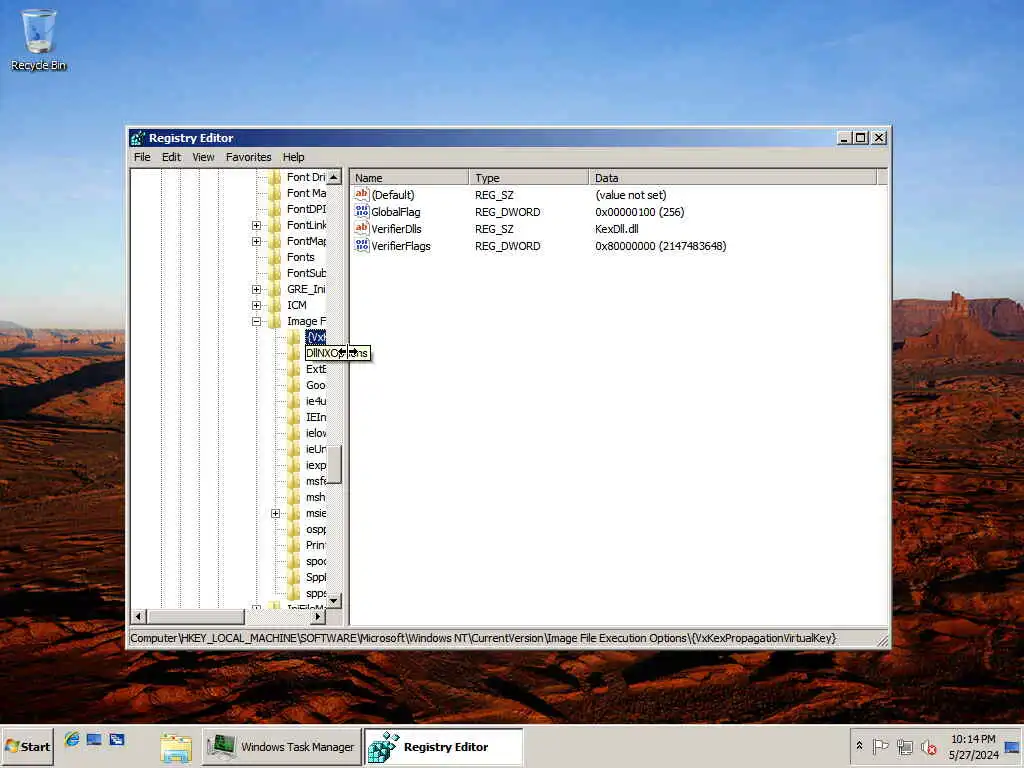Screen dimensions: 1024x768
Task: Select the spoo subkey in tree
Action: (315, 561)
